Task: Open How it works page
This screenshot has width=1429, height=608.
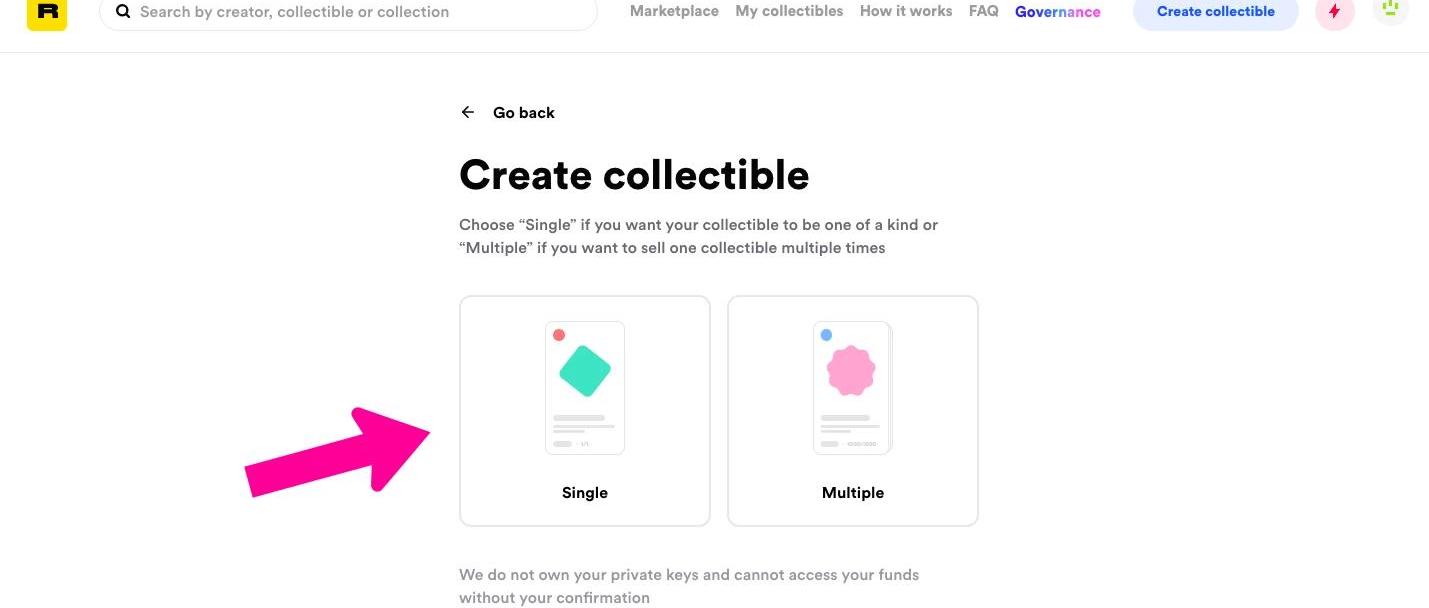Action: click(x=906, y=11)
